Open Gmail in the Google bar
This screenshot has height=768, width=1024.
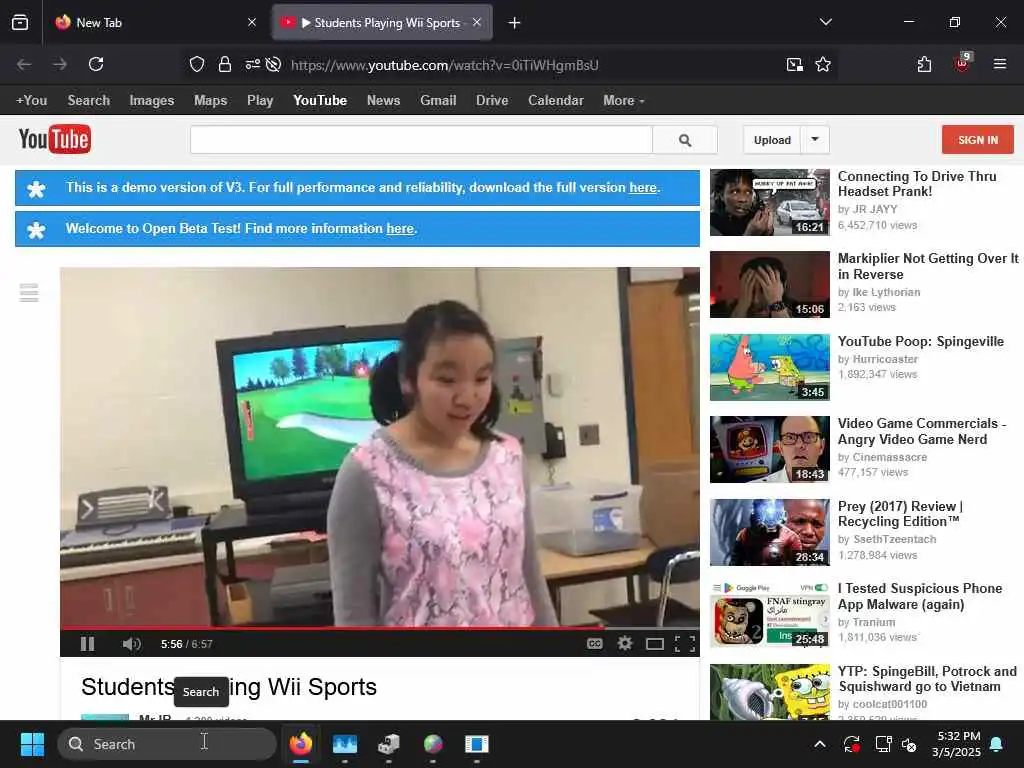pyautogui.click(x=438, y=101)
